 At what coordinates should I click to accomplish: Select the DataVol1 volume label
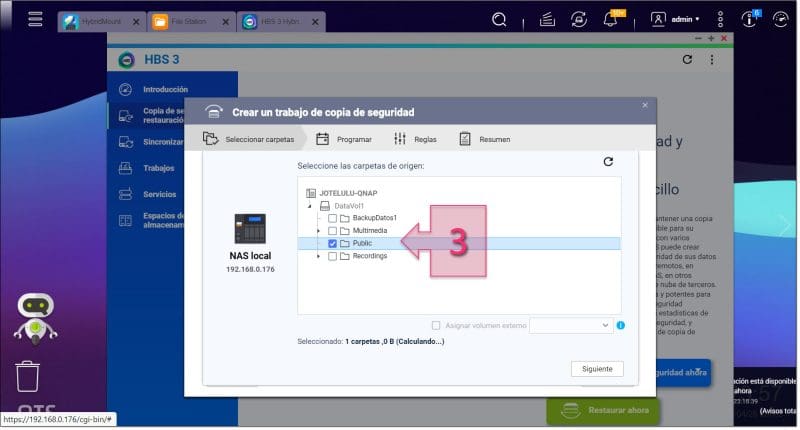coord(349,206)
